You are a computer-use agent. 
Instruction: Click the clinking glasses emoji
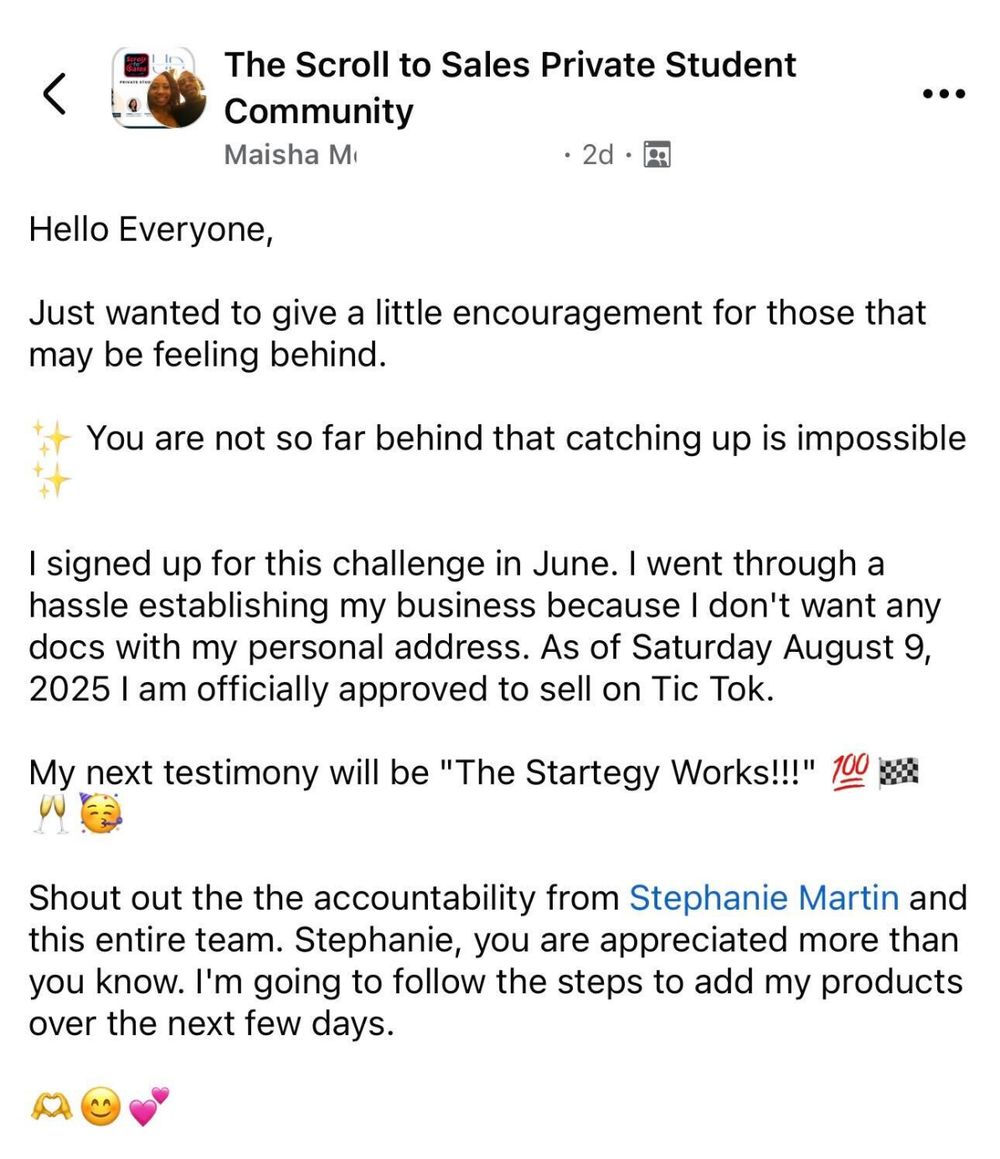click(x=50, y=816)
